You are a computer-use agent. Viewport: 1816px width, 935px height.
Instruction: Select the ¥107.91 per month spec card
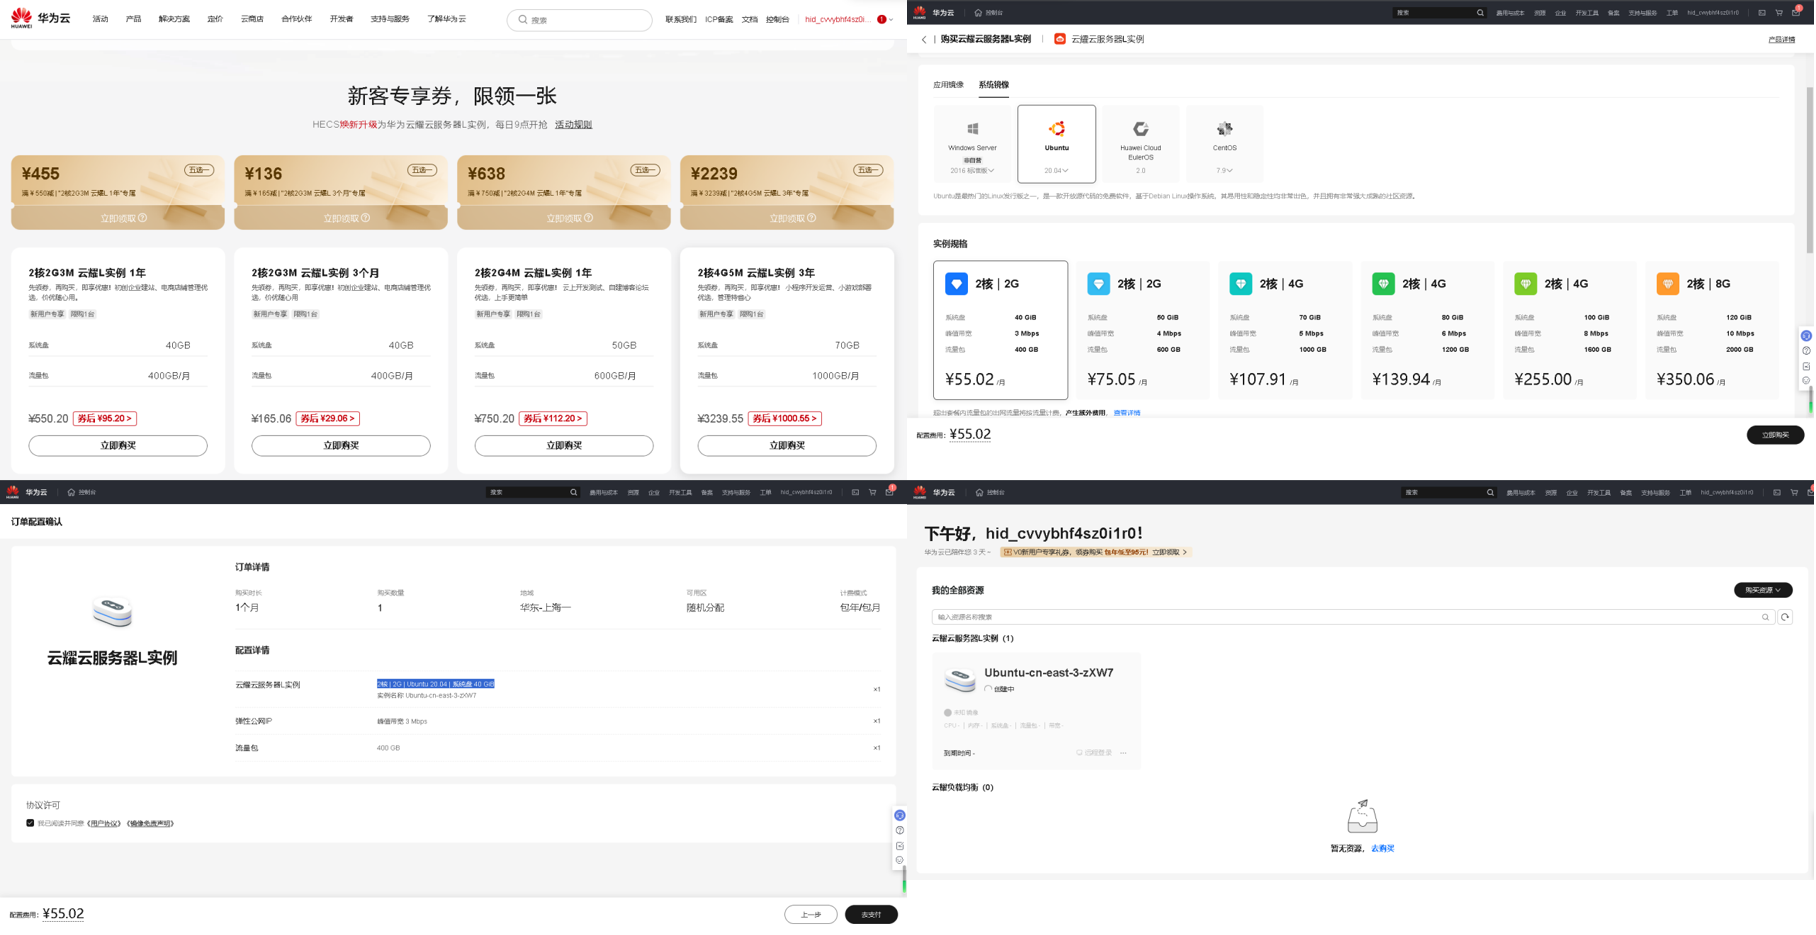(x=1285, y=330)
